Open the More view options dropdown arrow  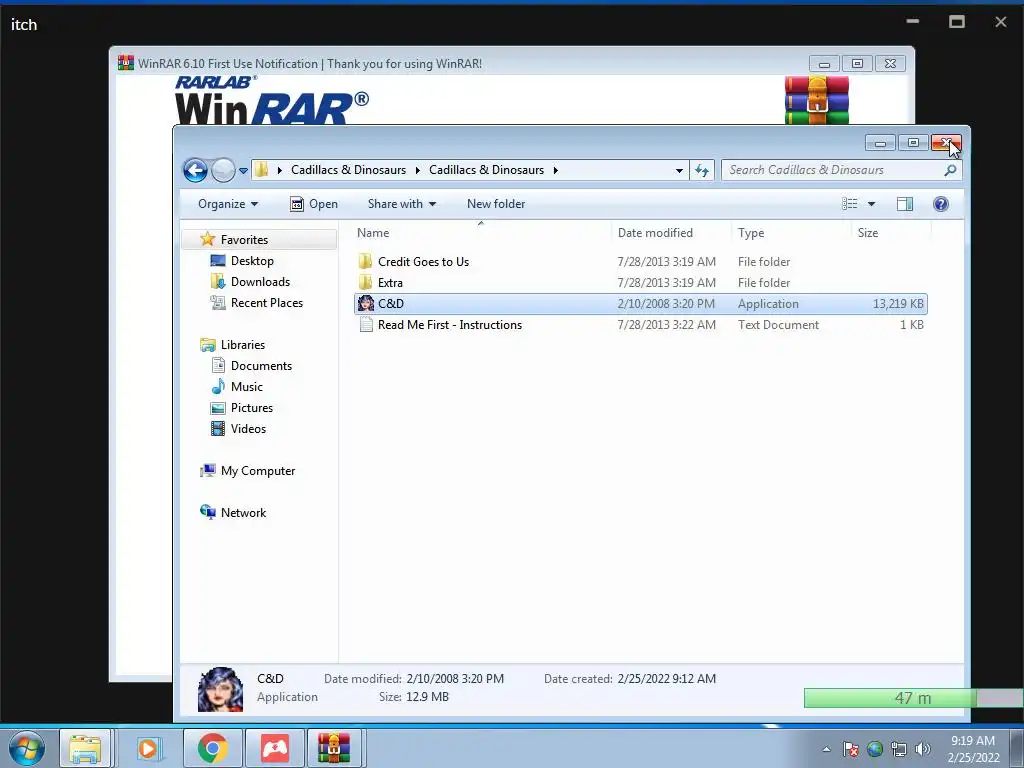click(871, 204)
